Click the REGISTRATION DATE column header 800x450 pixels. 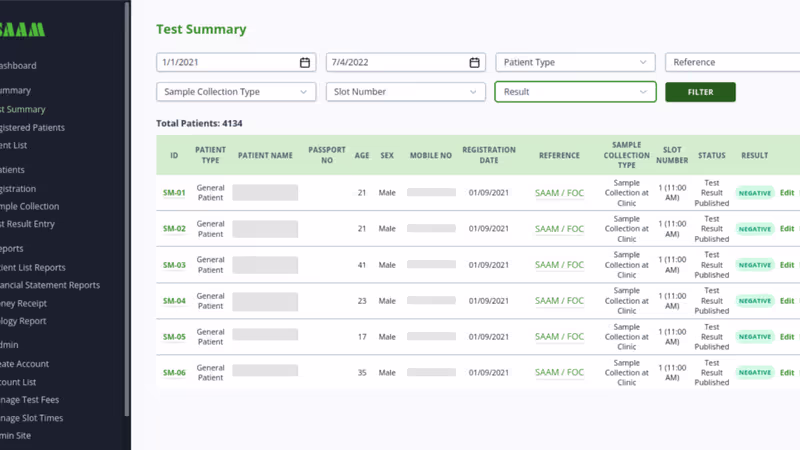point(489,155)
